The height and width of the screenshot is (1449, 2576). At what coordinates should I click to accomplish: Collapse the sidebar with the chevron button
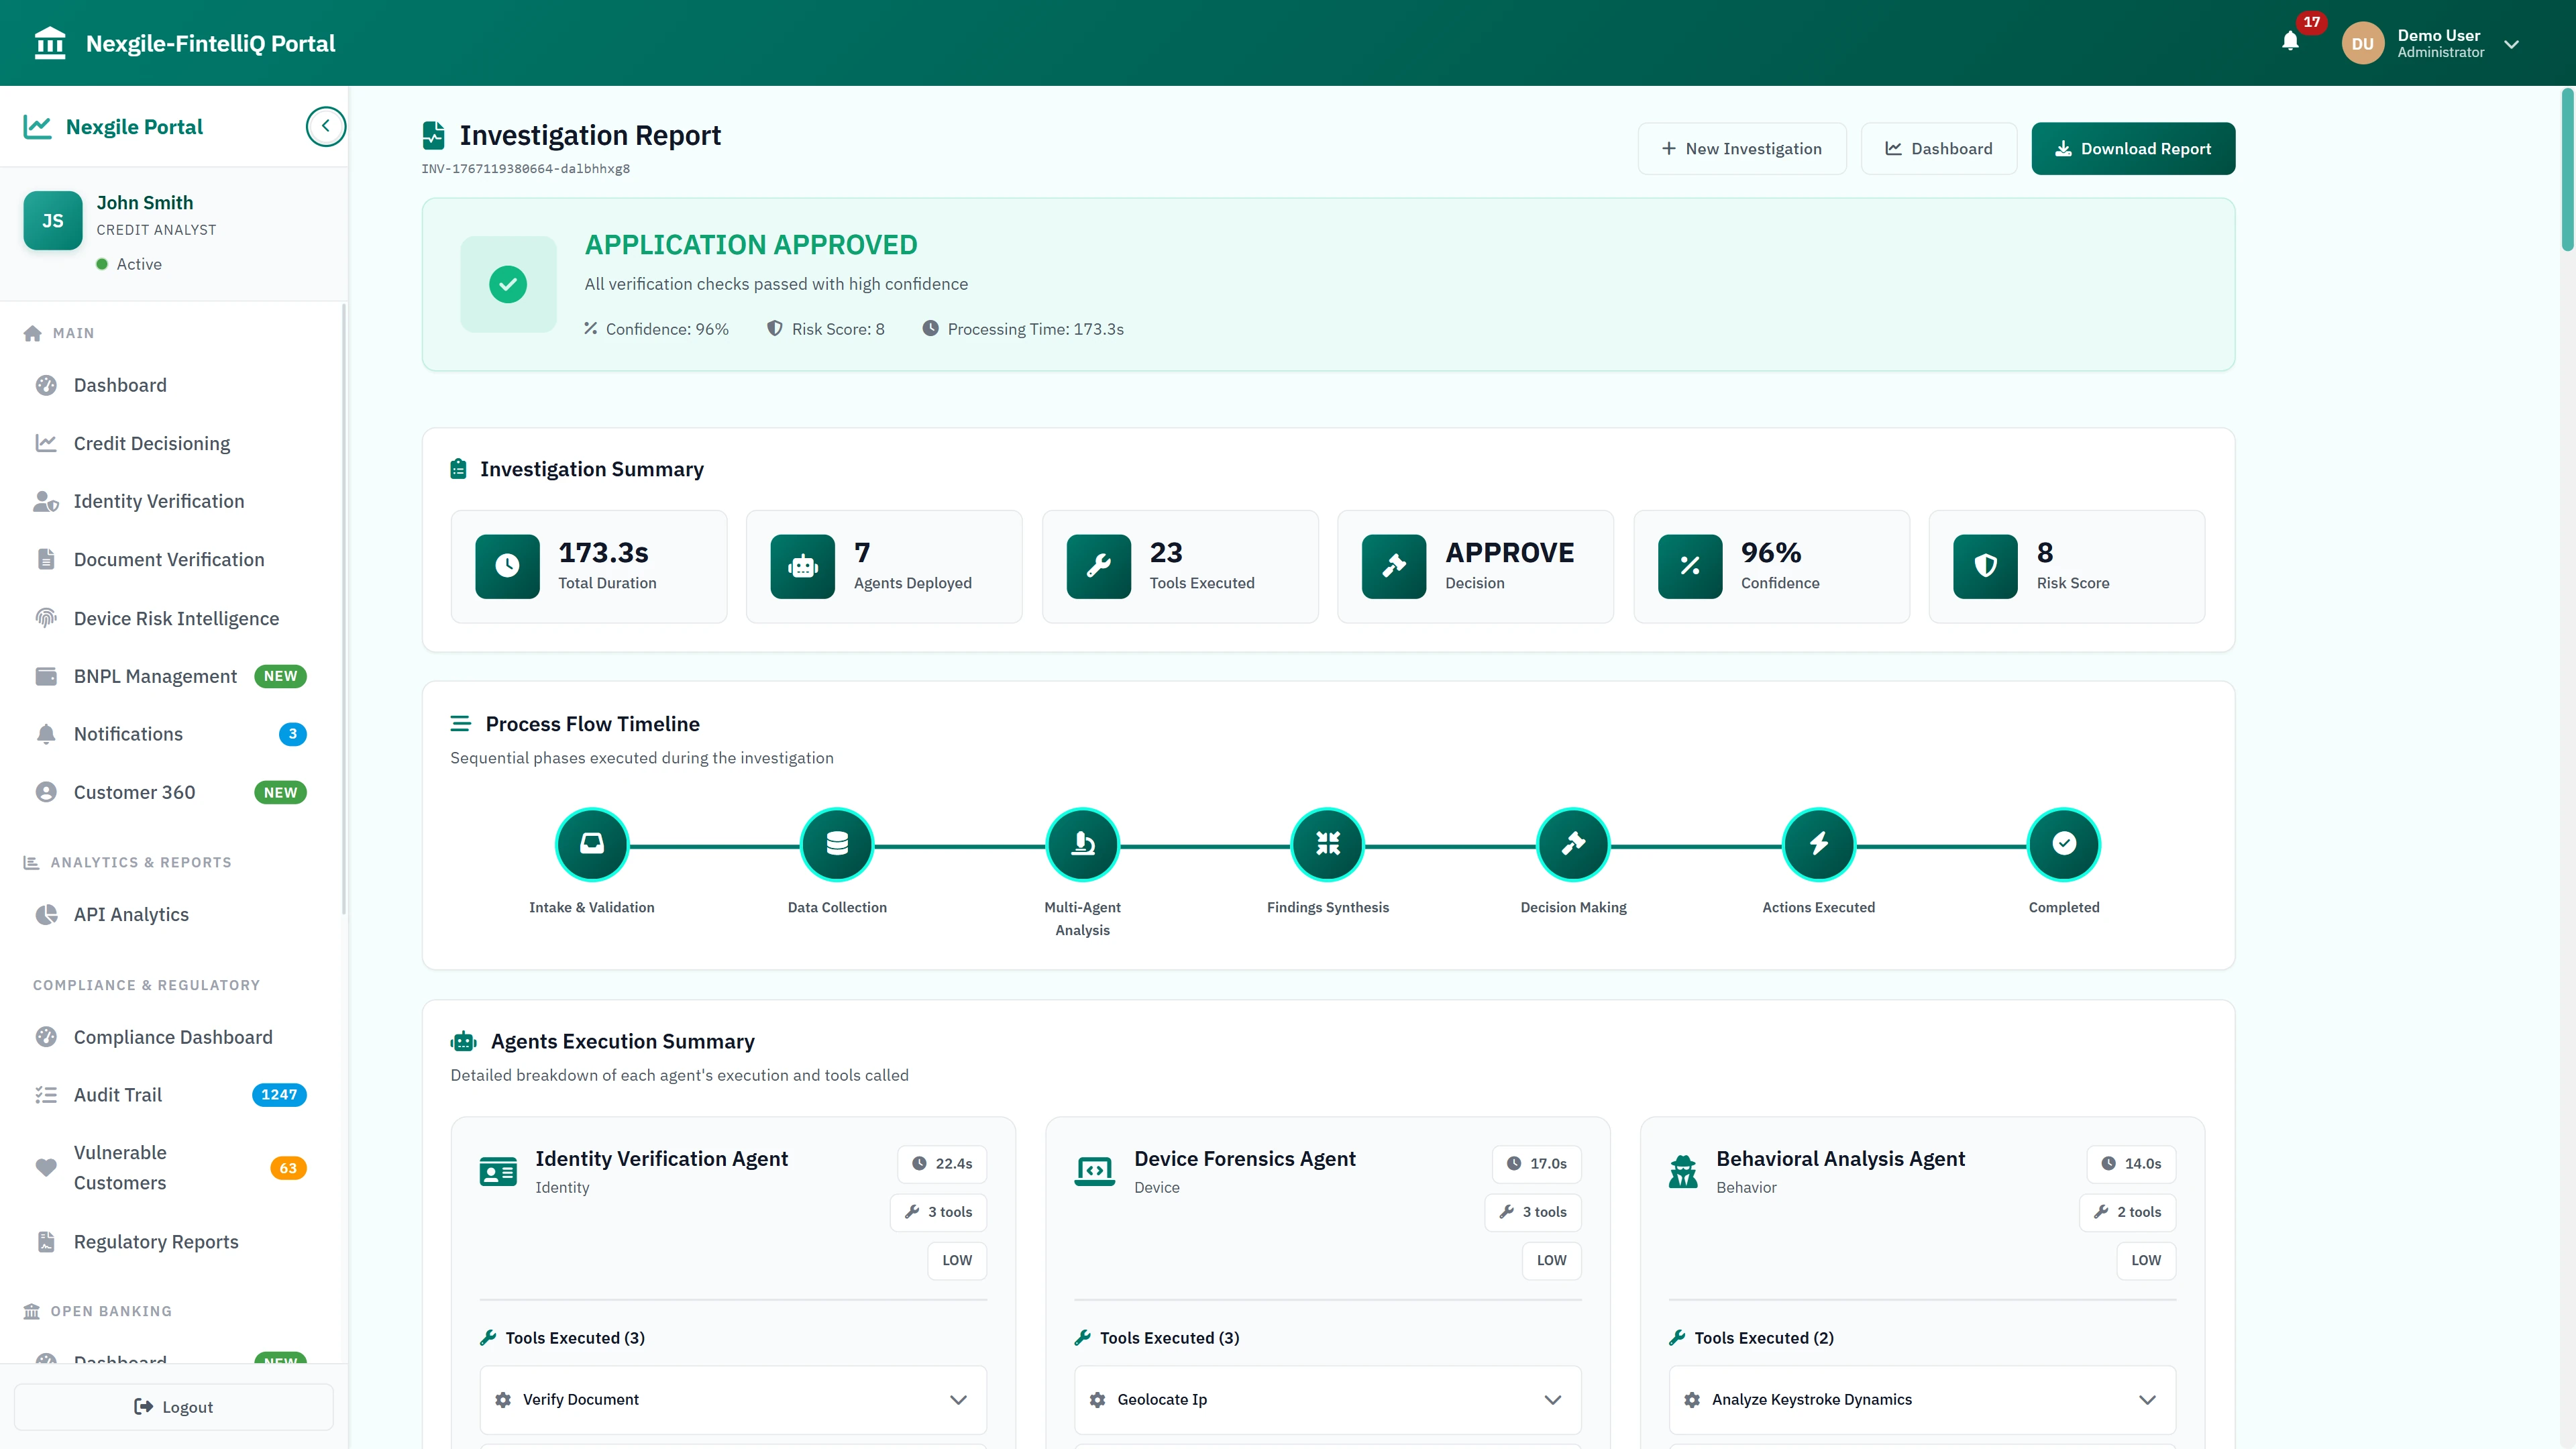click(325, 126)
